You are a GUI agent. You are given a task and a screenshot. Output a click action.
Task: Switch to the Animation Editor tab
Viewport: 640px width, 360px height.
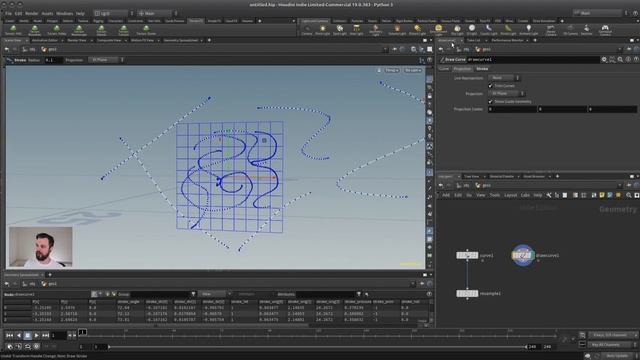[44, 40]
